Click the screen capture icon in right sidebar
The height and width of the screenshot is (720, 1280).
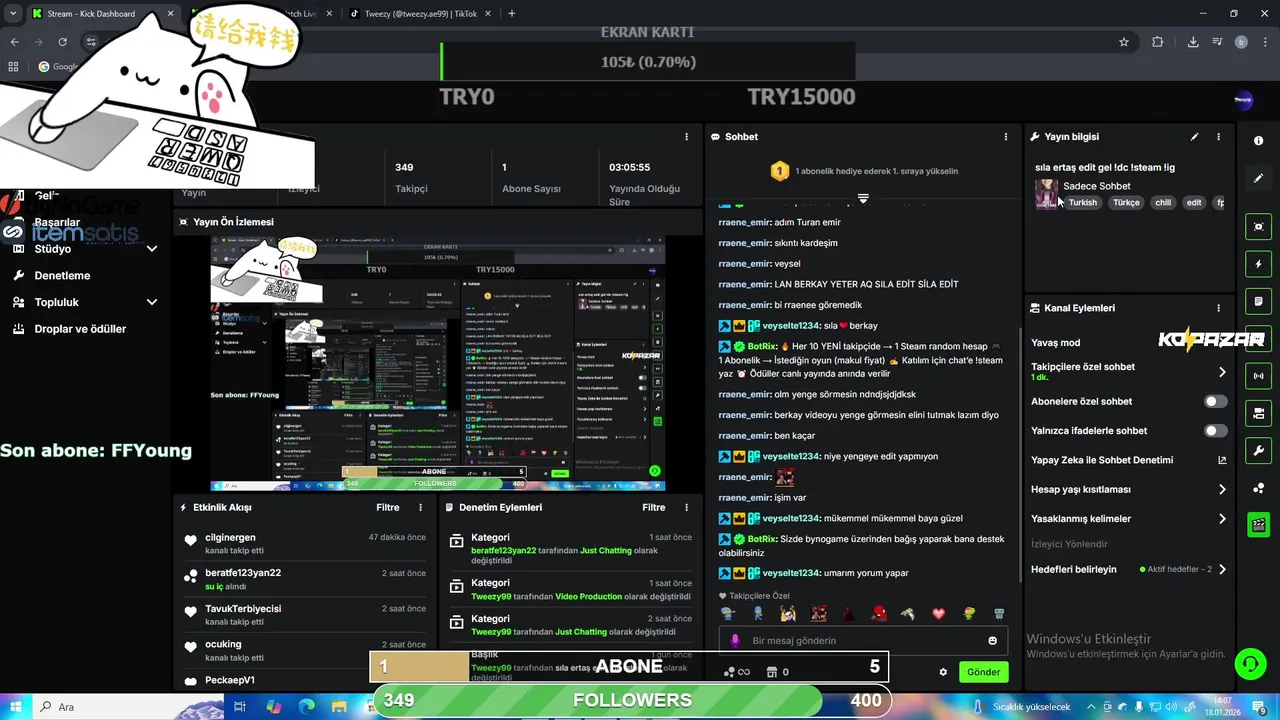[1258, 227]
